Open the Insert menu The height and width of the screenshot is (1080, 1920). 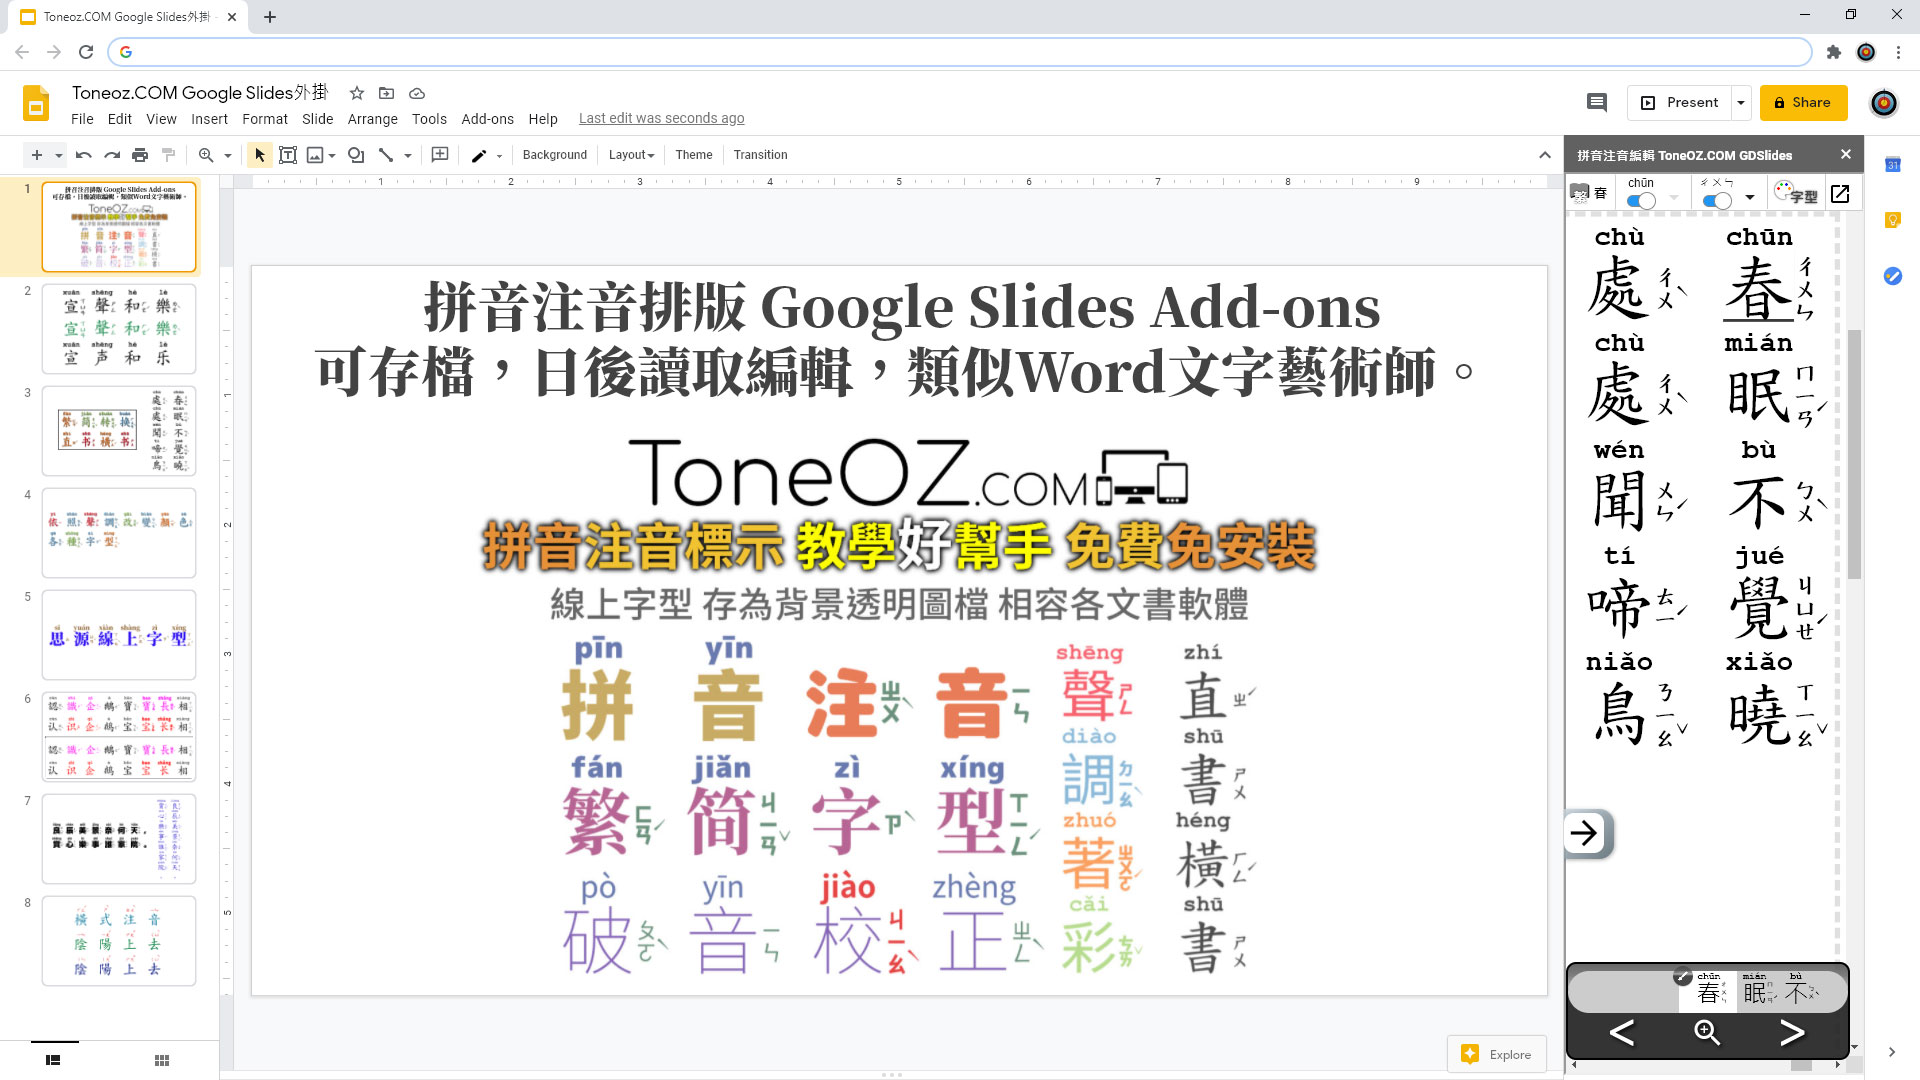[x=209, y=119]
